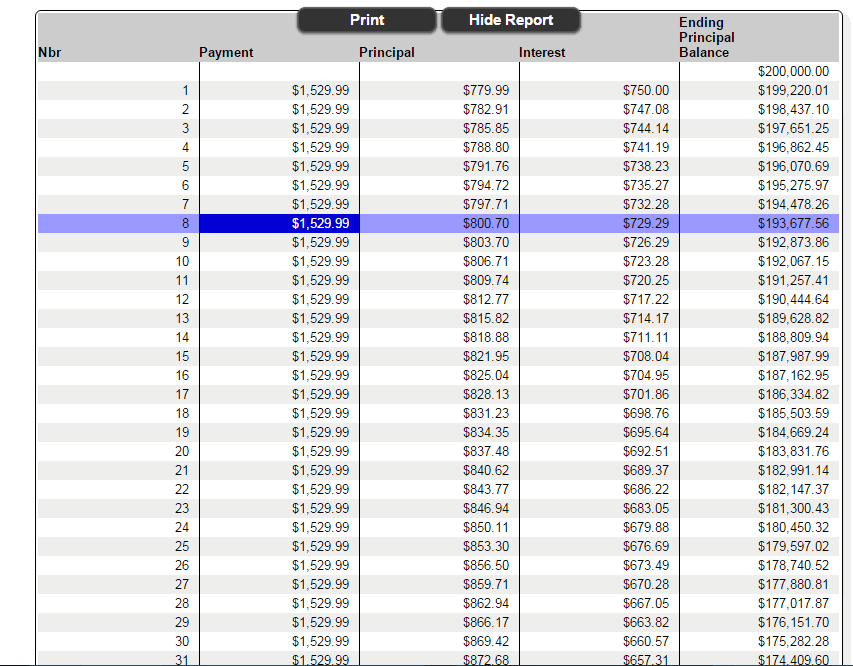Click ending balance $175,282.28
The image size is (853, 666).
tap(793, 642)
